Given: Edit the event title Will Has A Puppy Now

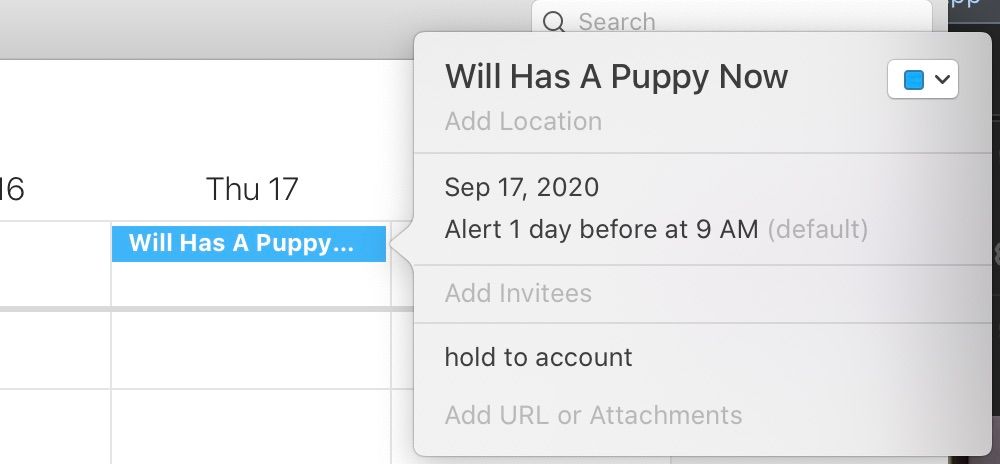Looking at the screenshot, I should click(x=616, y=77).
